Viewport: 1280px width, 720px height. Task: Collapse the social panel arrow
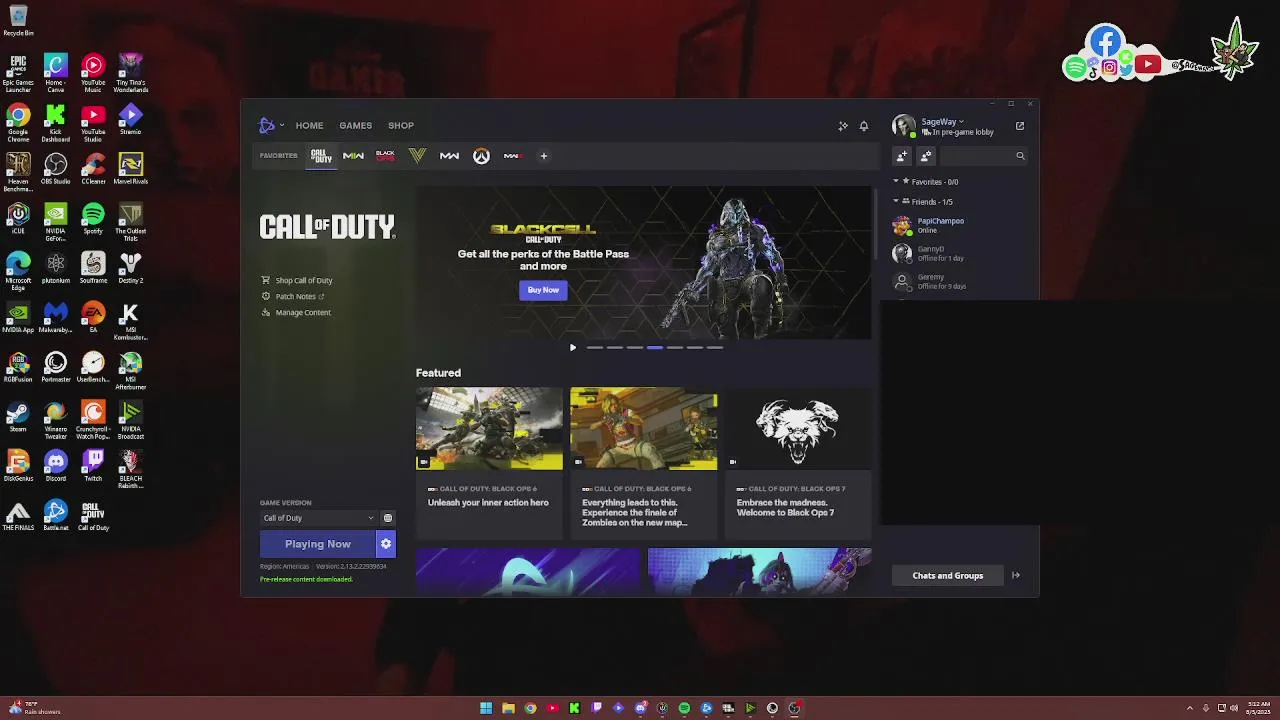pyautogui.click(x=1016, y=576)
